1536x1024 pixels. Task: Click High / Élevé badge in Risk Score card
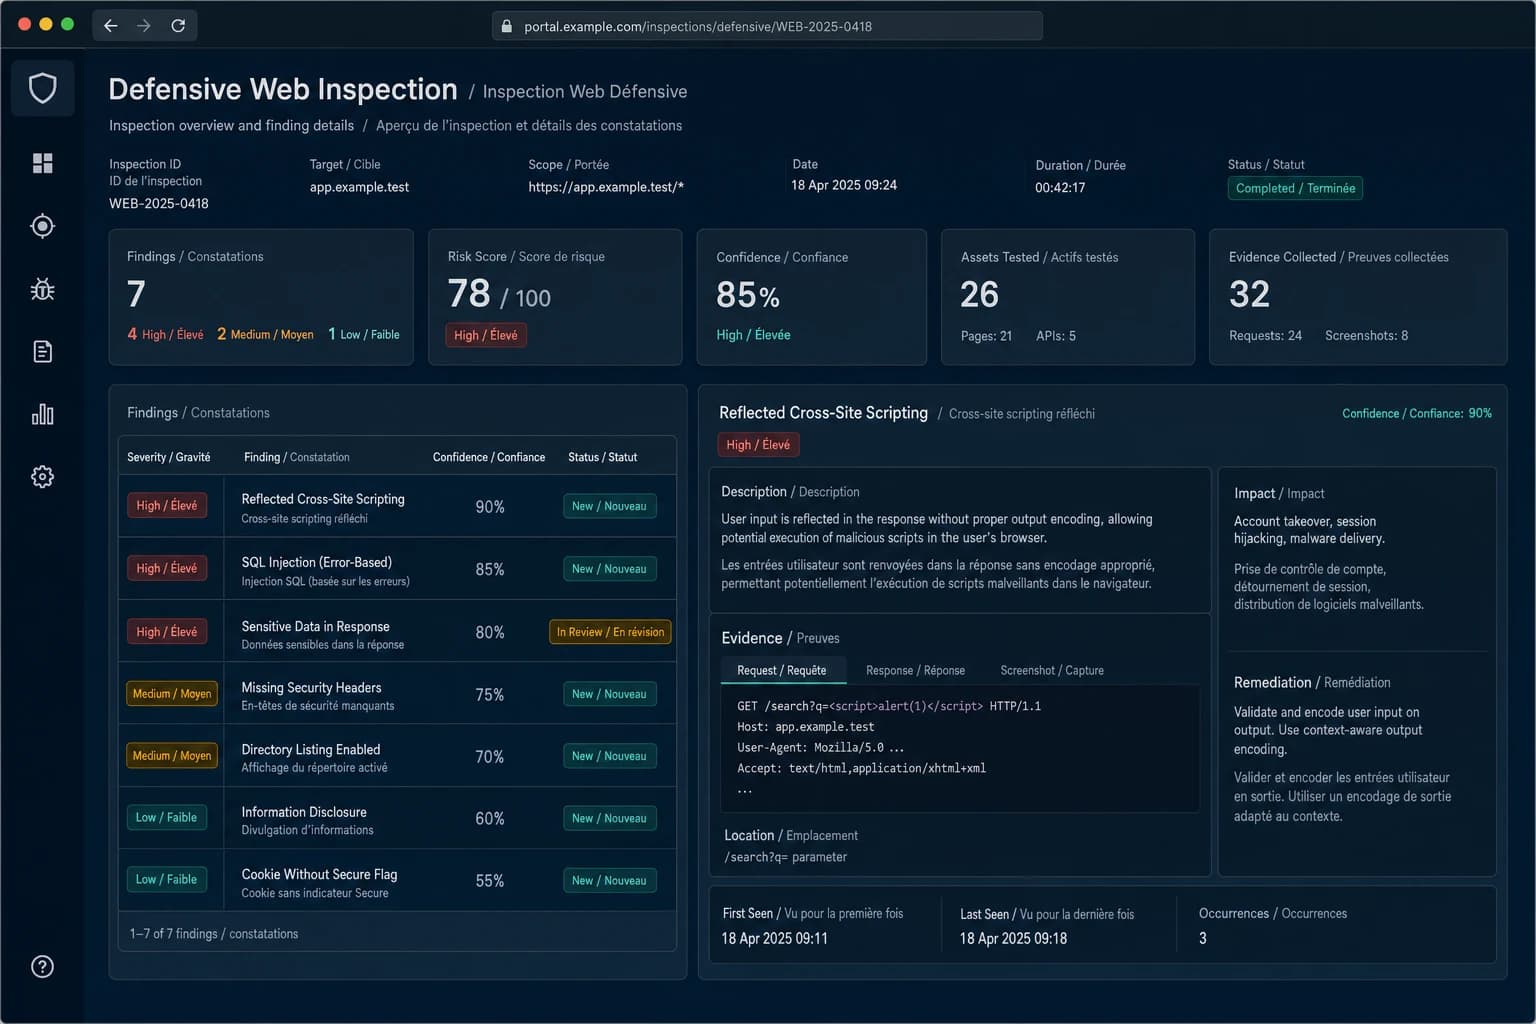(486, 335)
